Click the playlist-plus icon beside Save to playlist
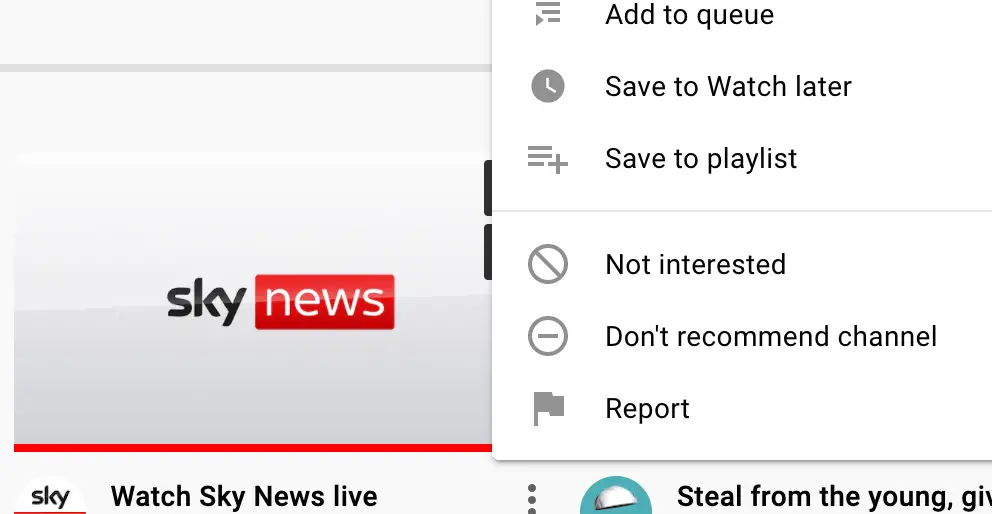992x514 pixels. tap(547, 158)
